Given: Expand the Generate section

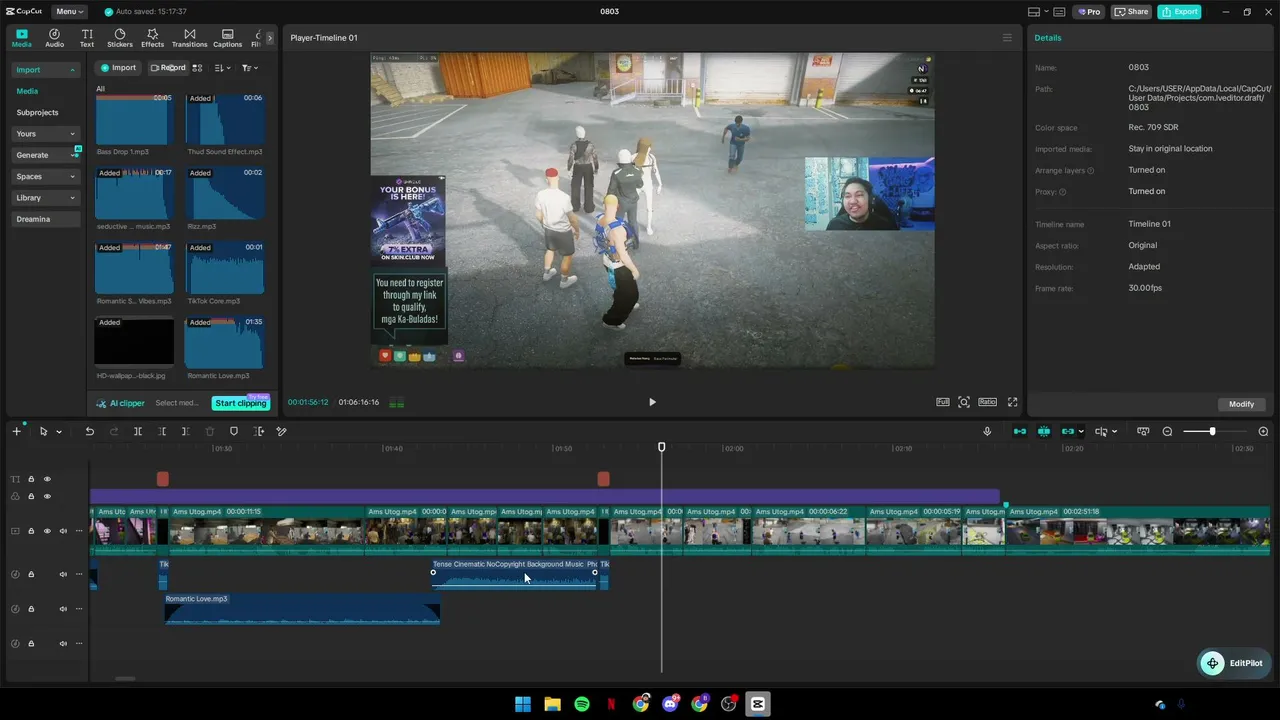Looking at the screenshot, I should 45,155.
